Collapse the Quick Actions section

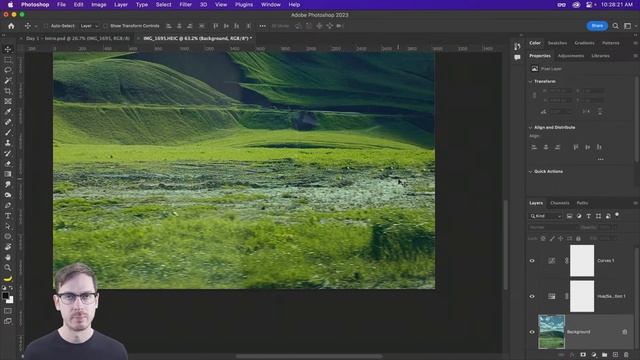coord(531,171)
